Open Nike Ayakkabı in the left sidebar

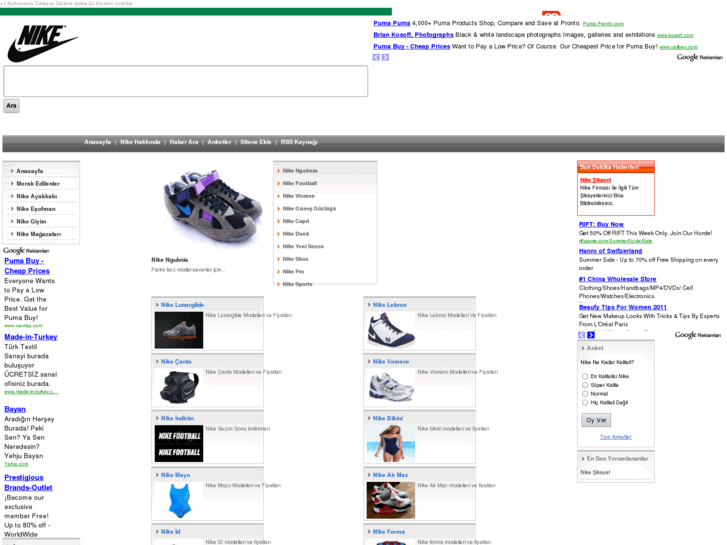tap(37, 196)
